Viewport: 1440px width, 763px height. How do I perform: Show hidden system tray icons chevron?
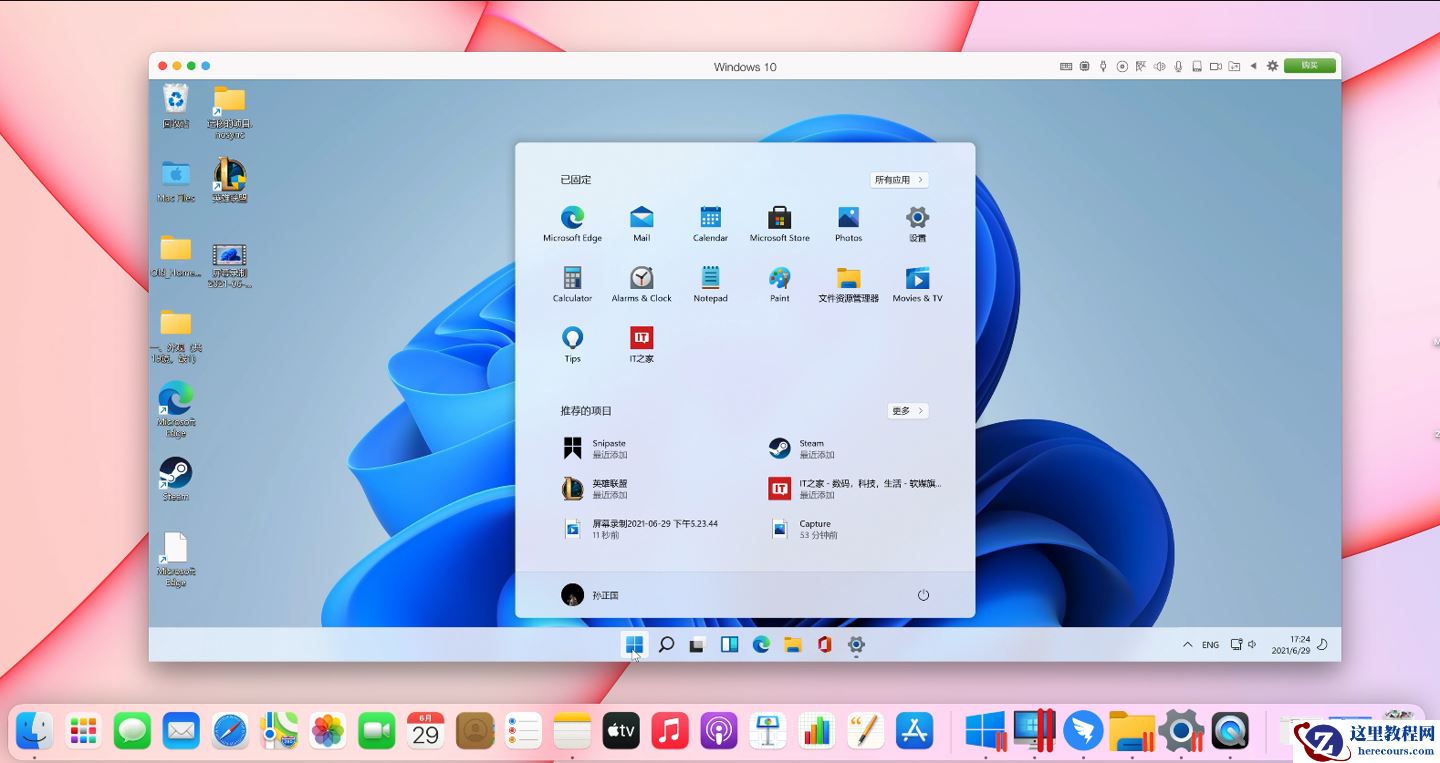[x=1187, y=645]
